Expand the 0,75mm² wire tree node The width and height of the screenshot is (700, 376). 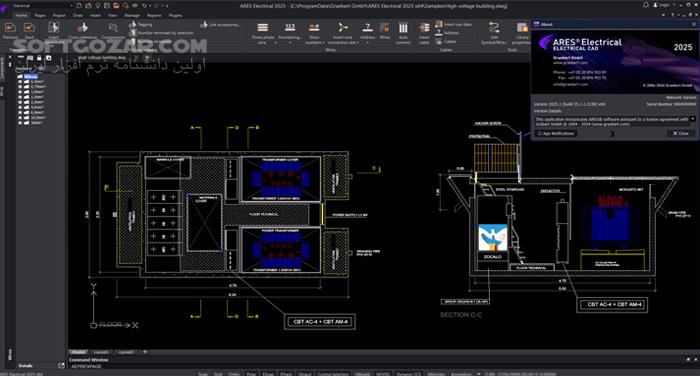20,87
